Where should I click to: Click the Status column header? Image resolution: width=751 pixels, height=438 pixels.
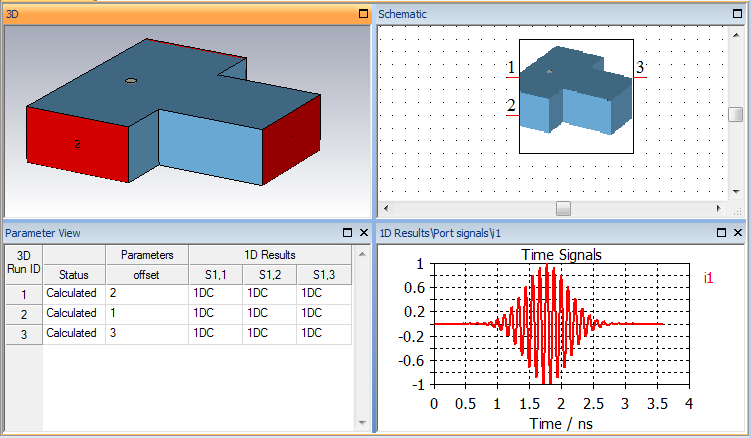pos(74,275)
